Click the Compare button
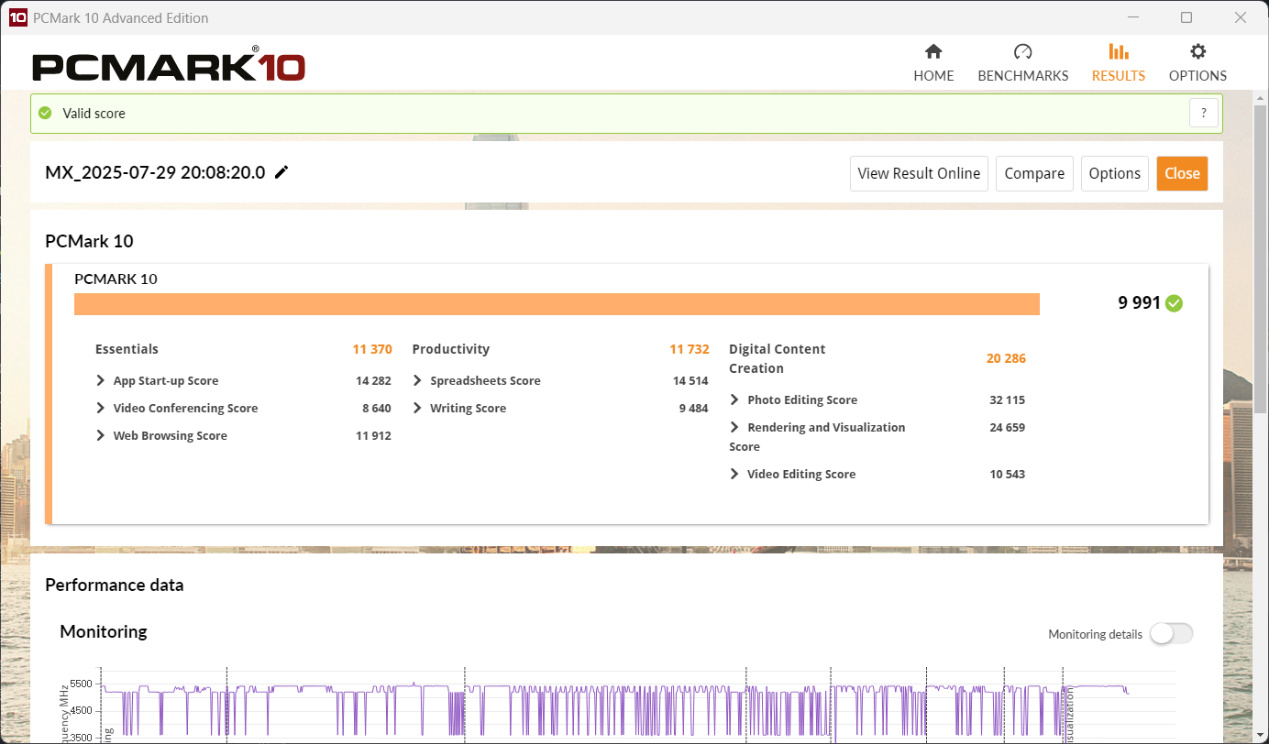The width and height of the screenshot is (1269, 744). click(x=1034, y=173)
